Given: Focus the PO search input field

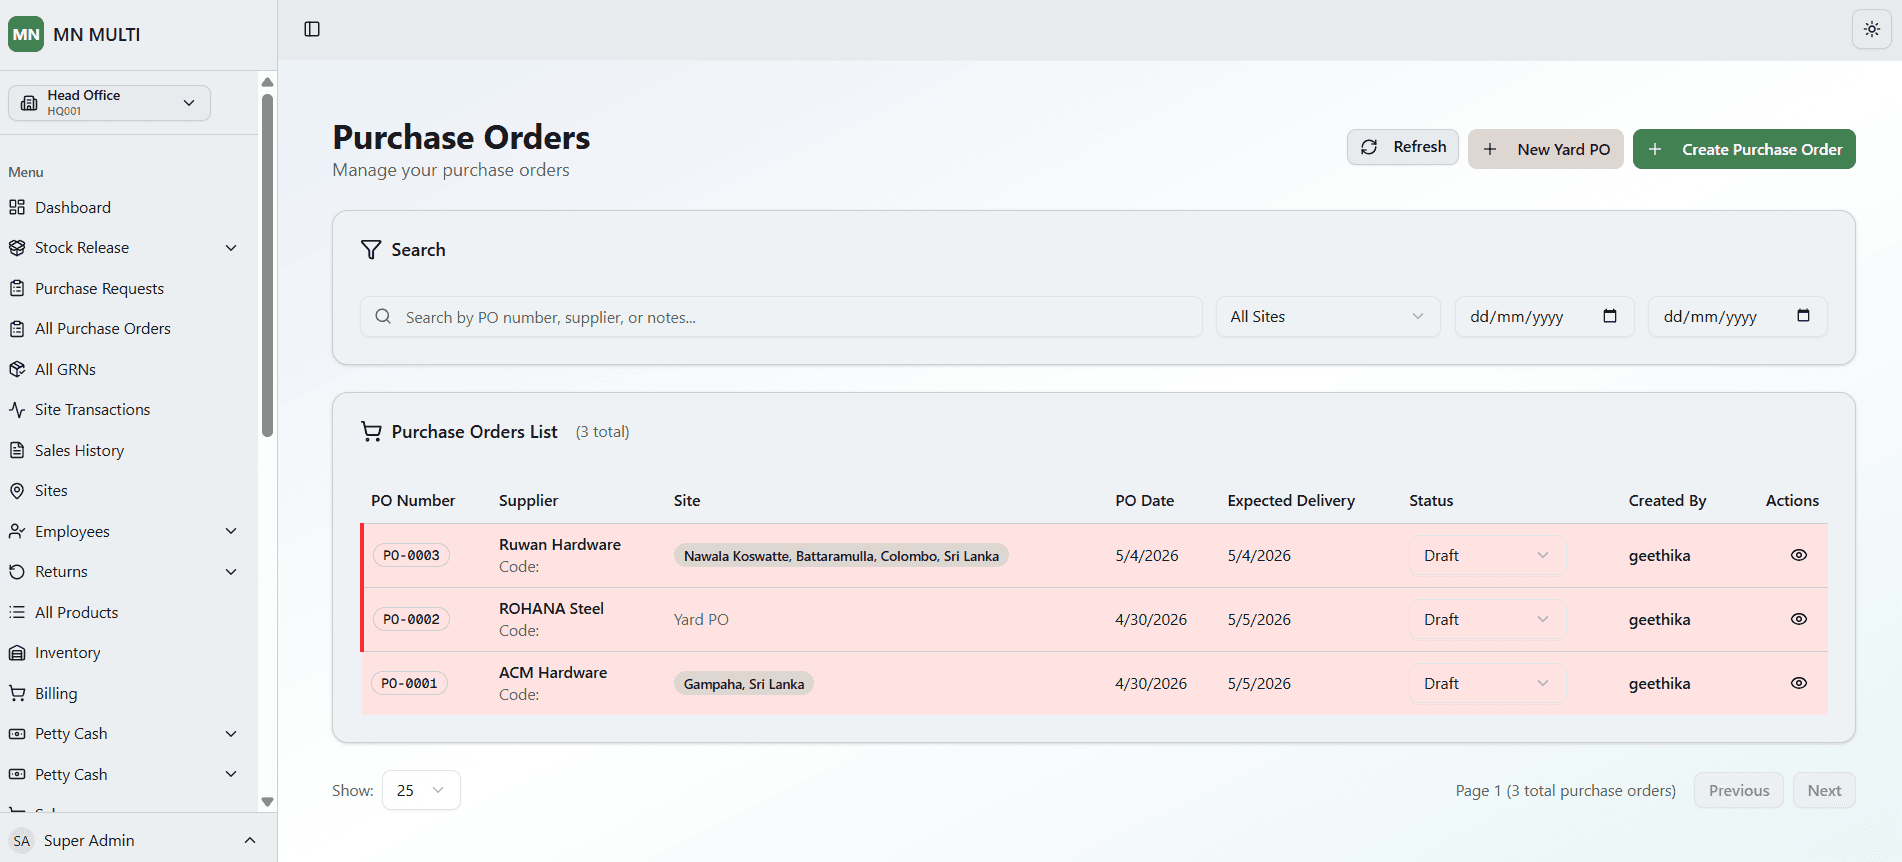Looking at the screenshot, I should click(x=781, y=316).
